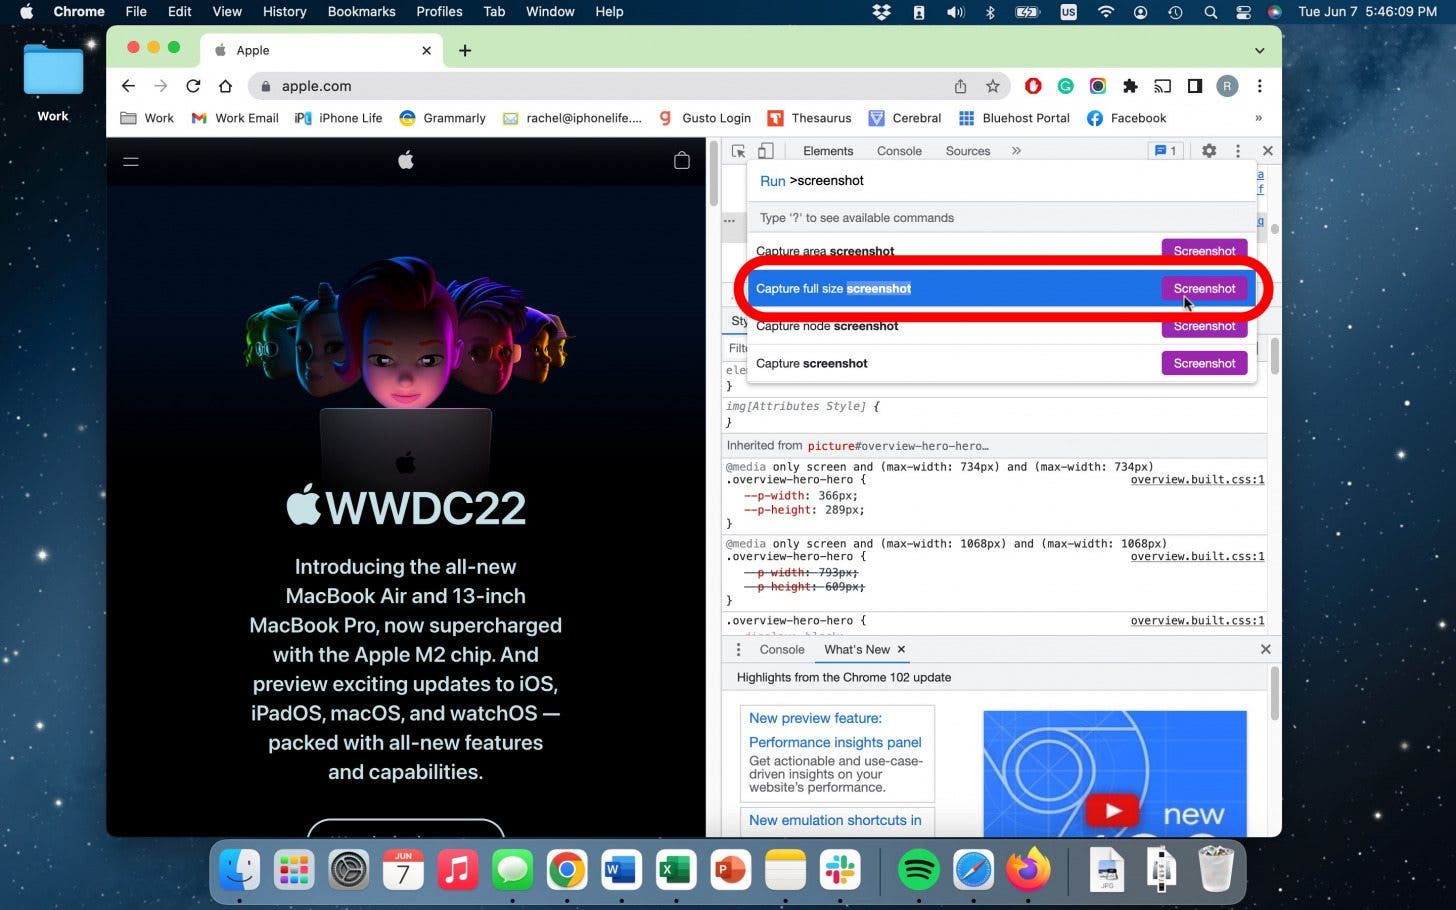Image resolution: width=1456 pixels, height=910 pixels.
Task: Open the History menu in the menu bar
Action: [x=284, y=12]
